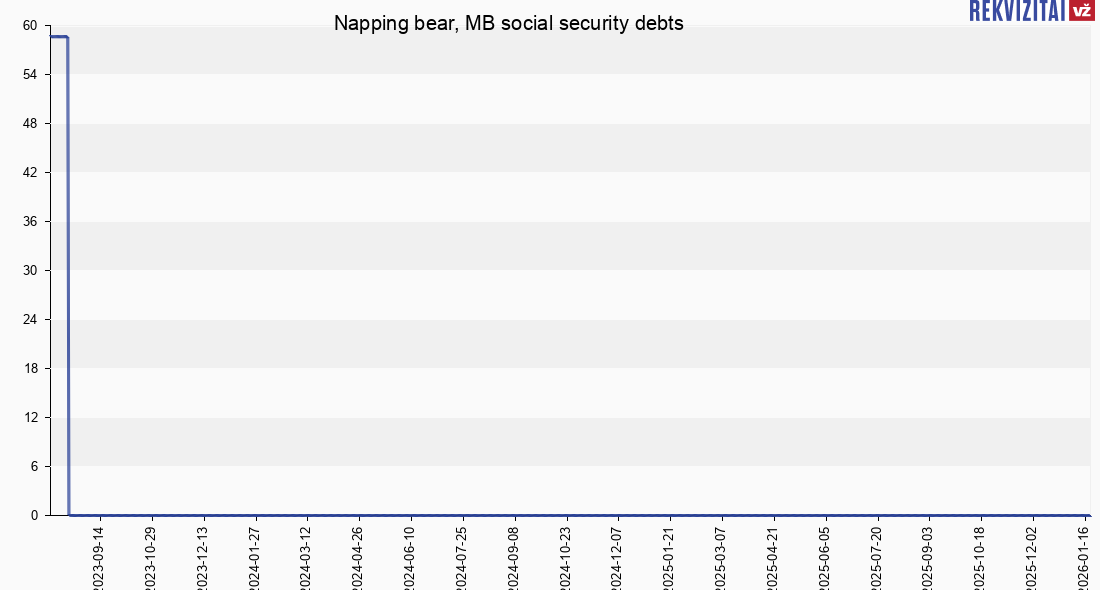Click the chart title 'Napping bear, MB social security debts'

508,23
